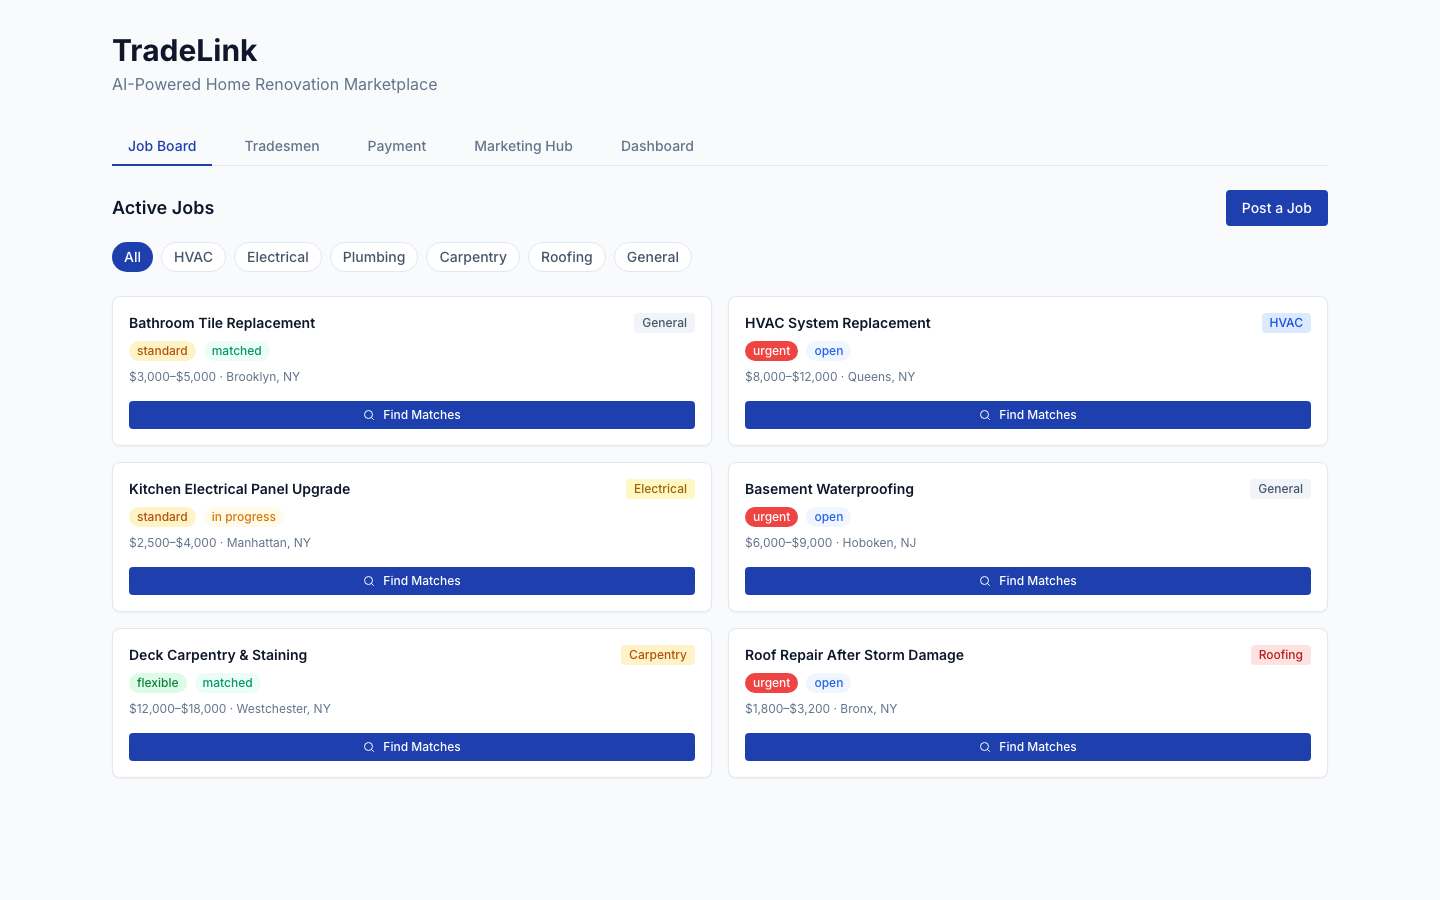Click urgent tag on Basement Waterproofing card

coord(772,517)
